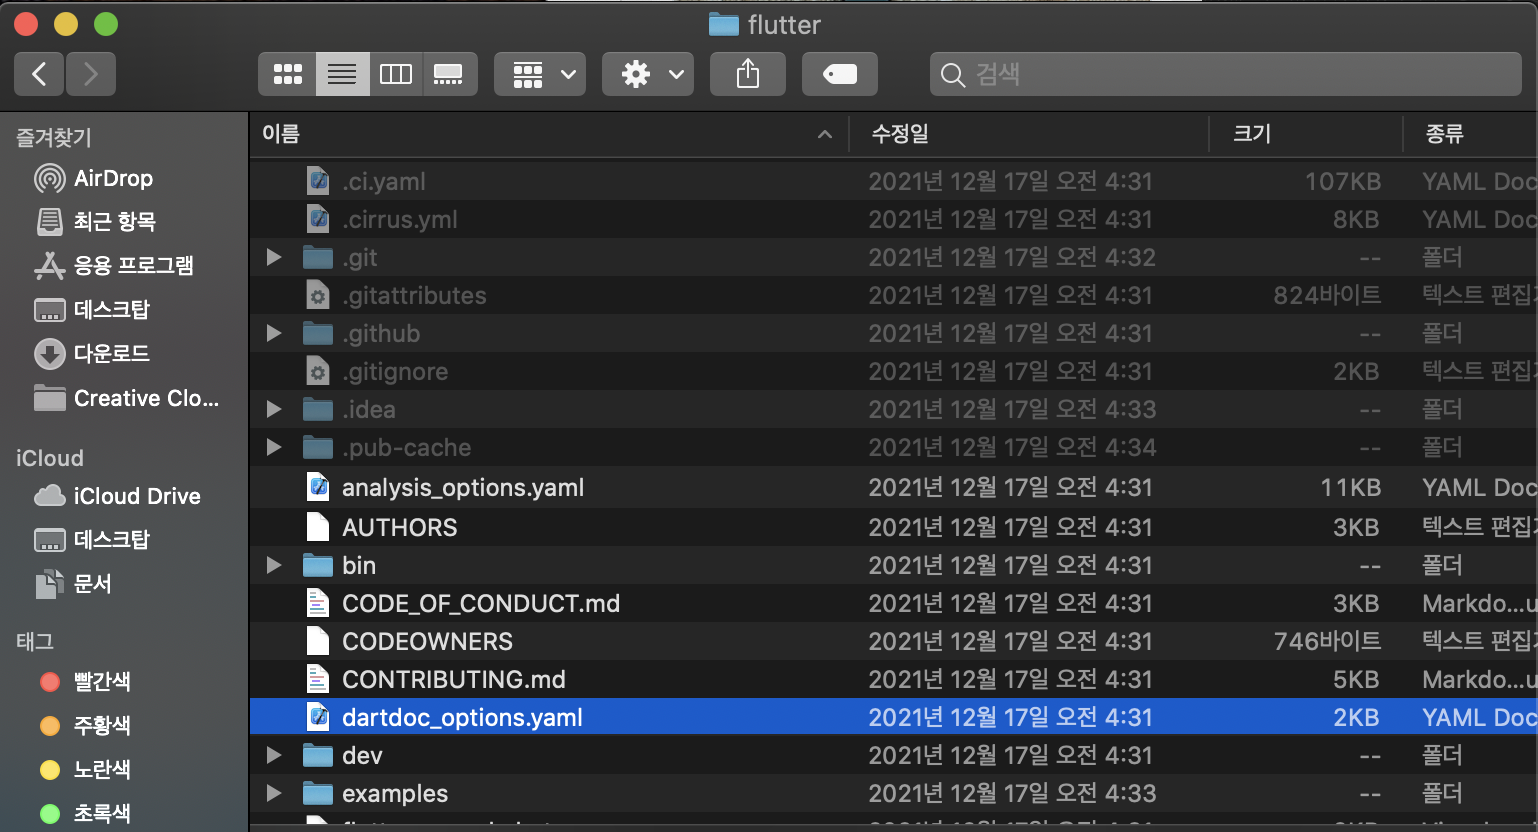Open the group-by arrangement dropdown
The width and height of the screenshot is (1538, 832).
(x=540, y=74)
